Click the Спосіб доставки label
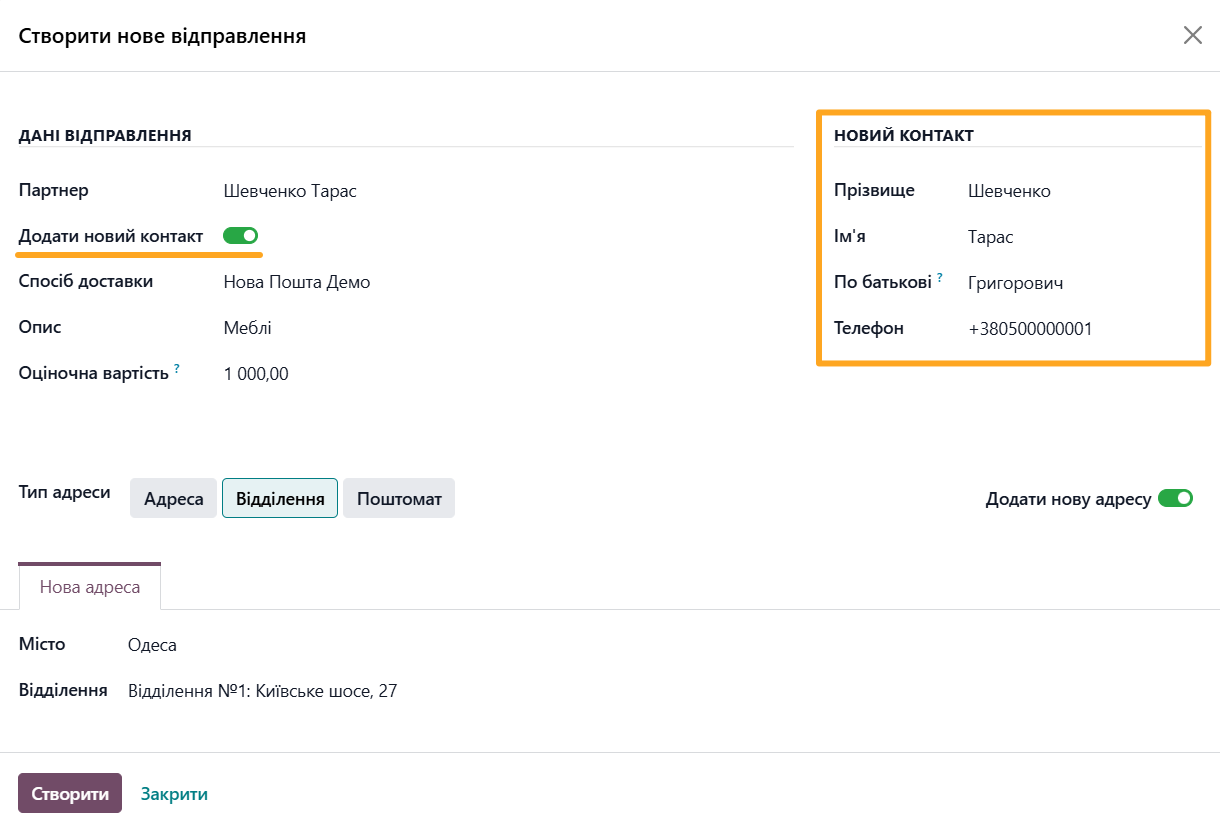Screen dimensions: 1220x831 pos(86,281)
